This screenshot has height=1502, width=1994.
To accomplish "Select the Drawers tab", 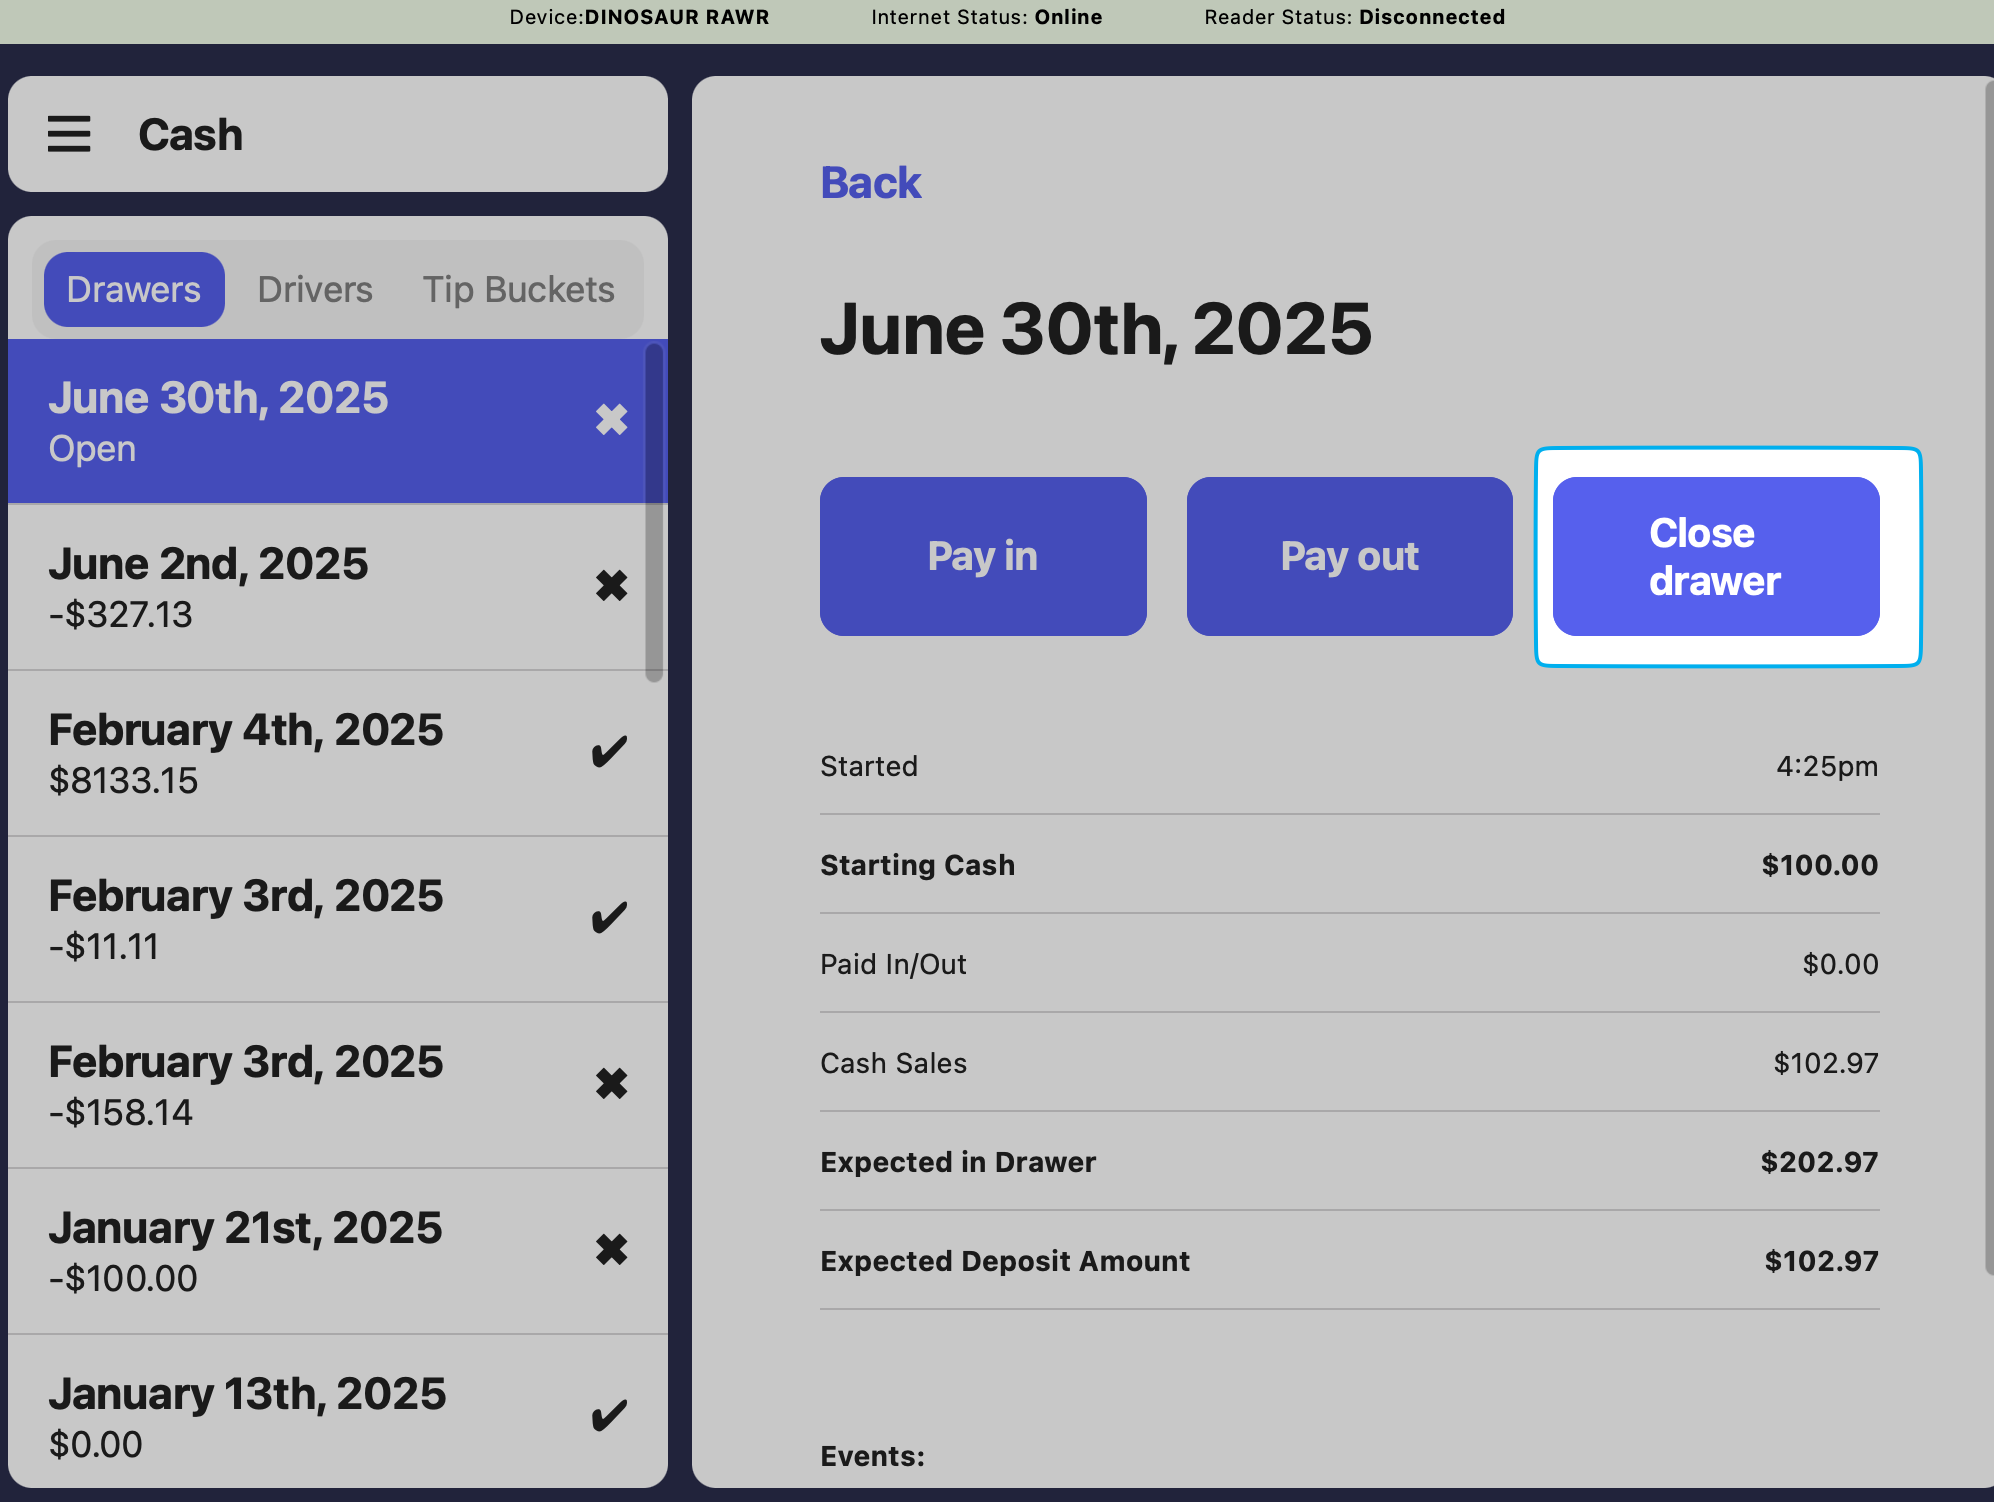I will [x=134, y=289].
